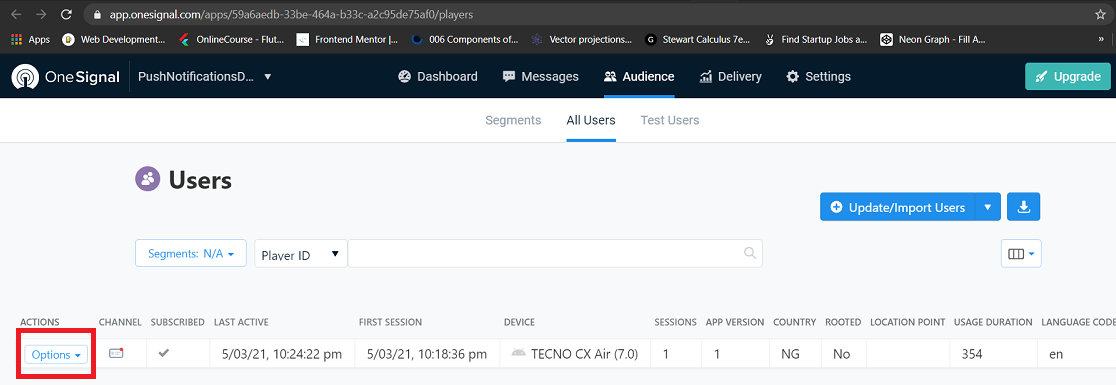Click the magnifier search icon
This screenshot has width=1116, height=385.
pos(749,253)
